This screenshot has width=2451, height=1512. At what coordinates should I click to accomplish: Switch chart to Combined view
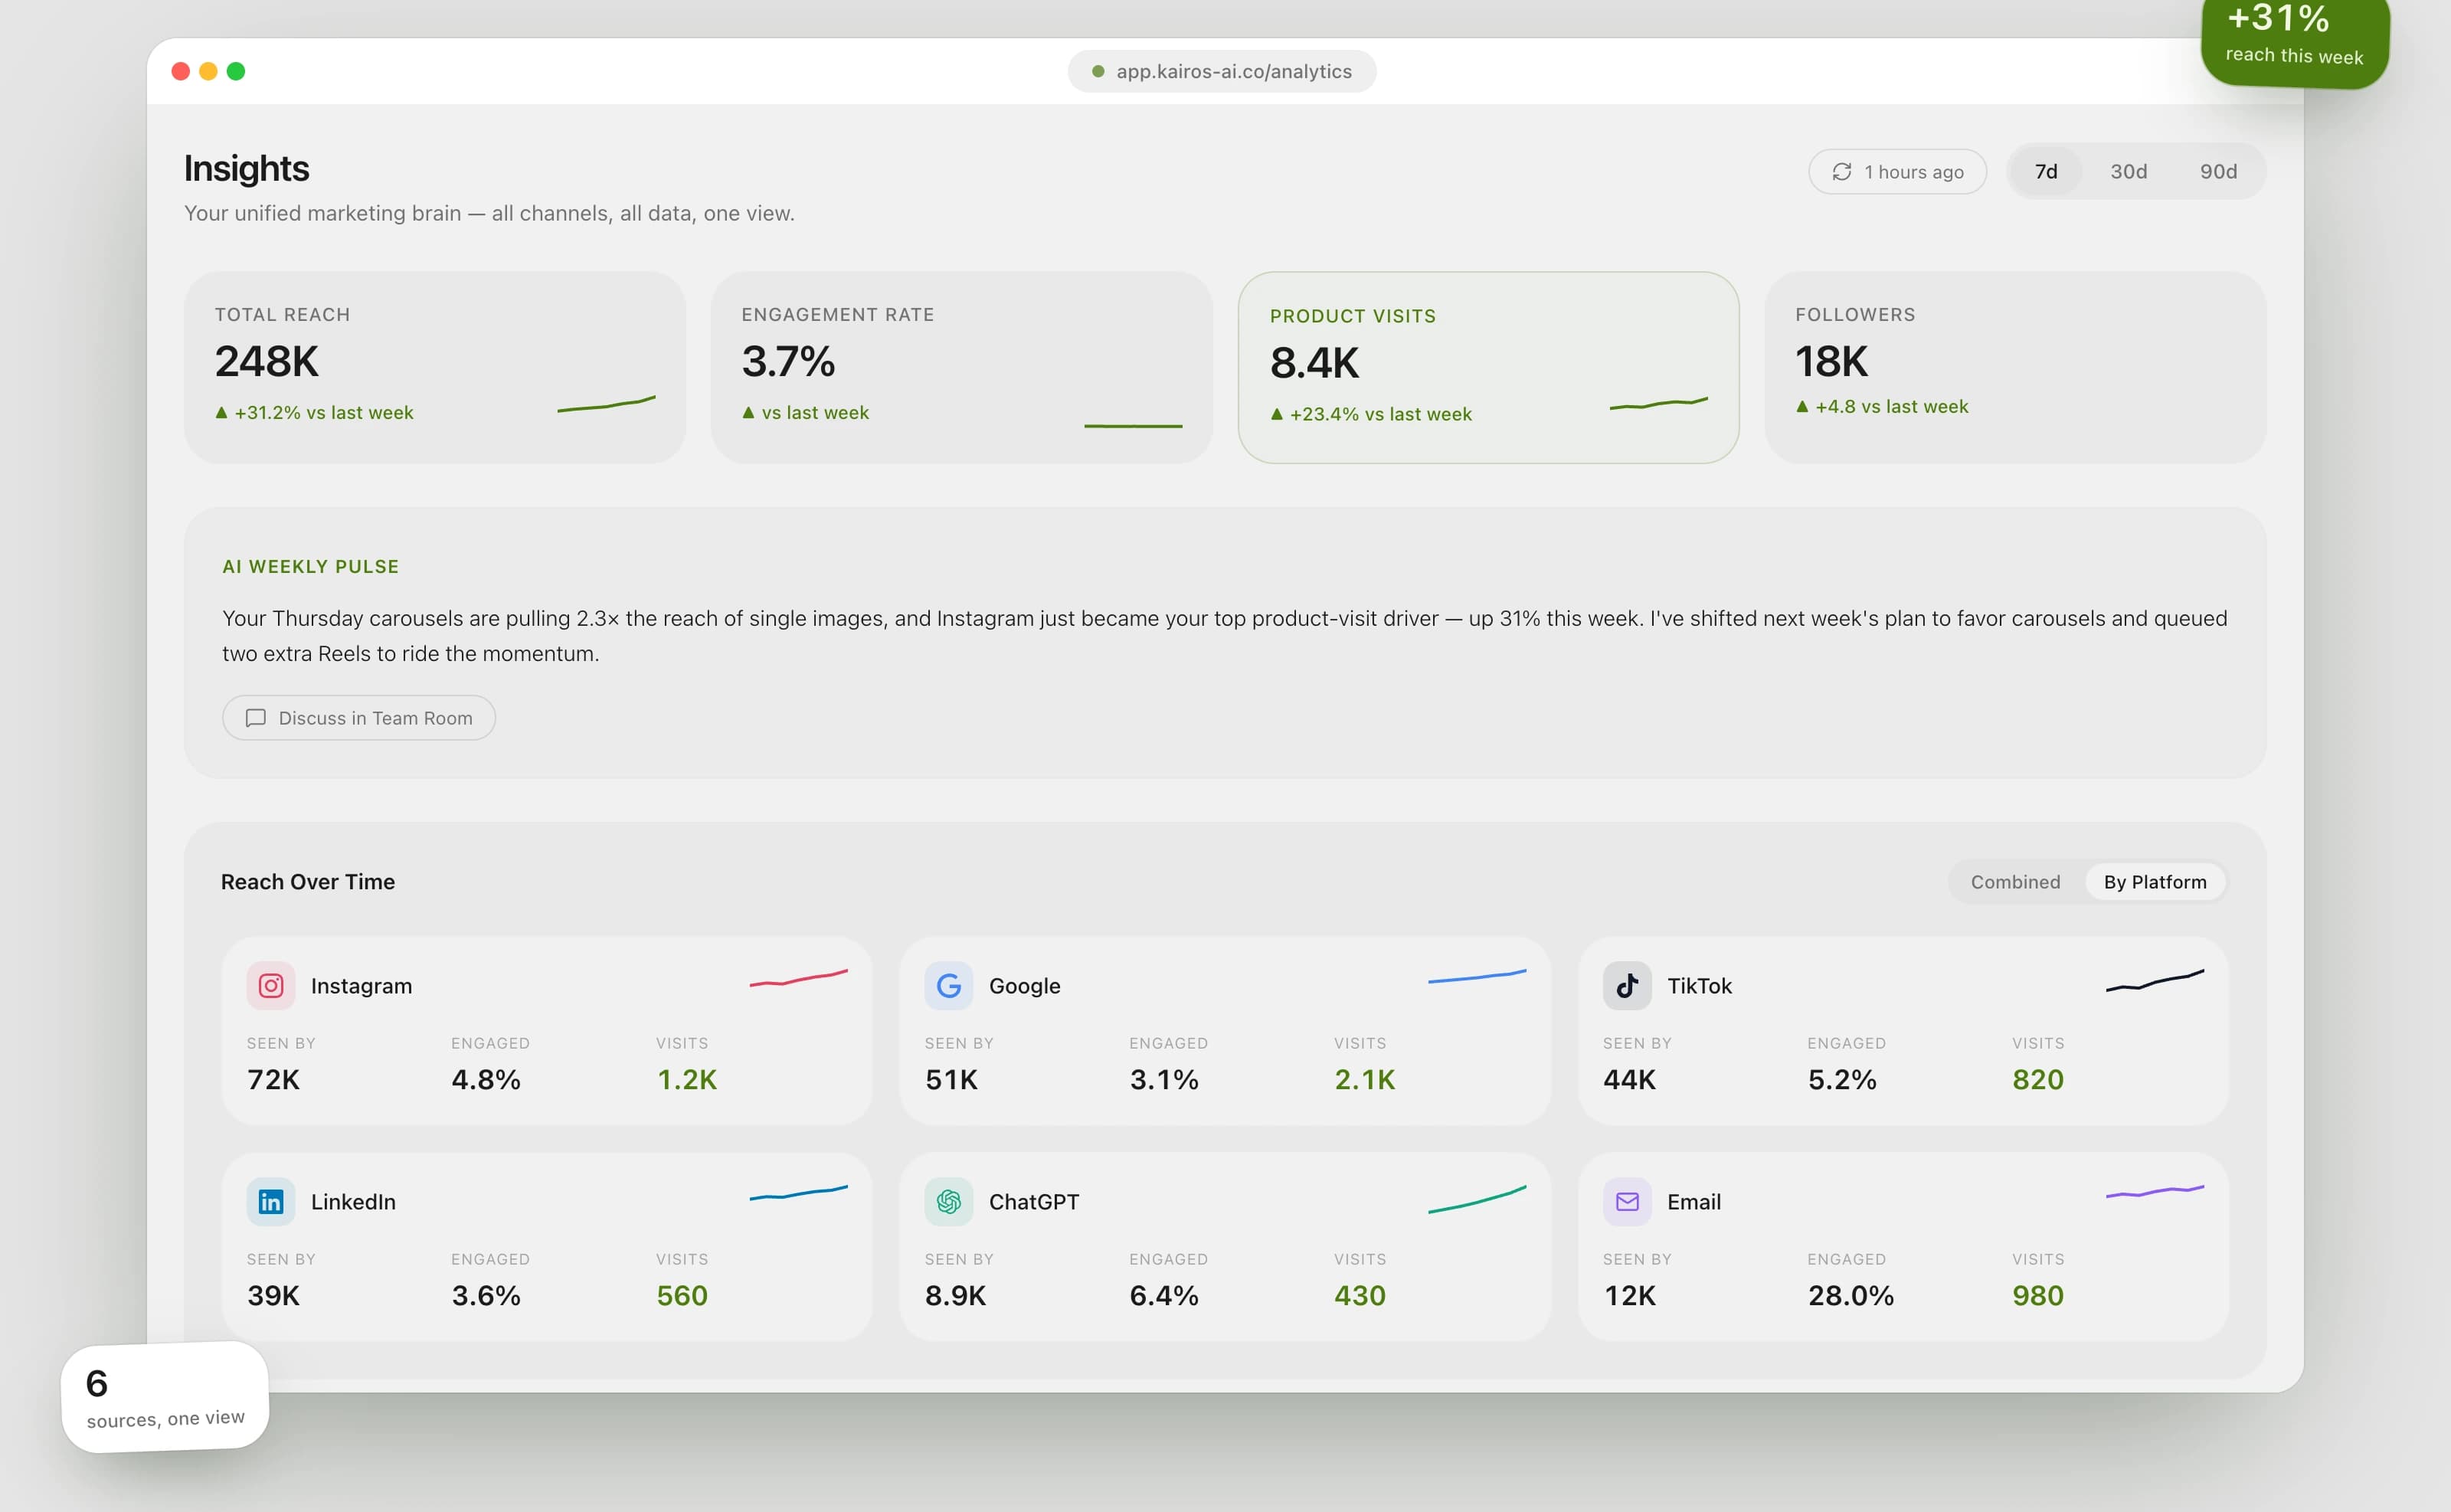(x=2015, y=882)
